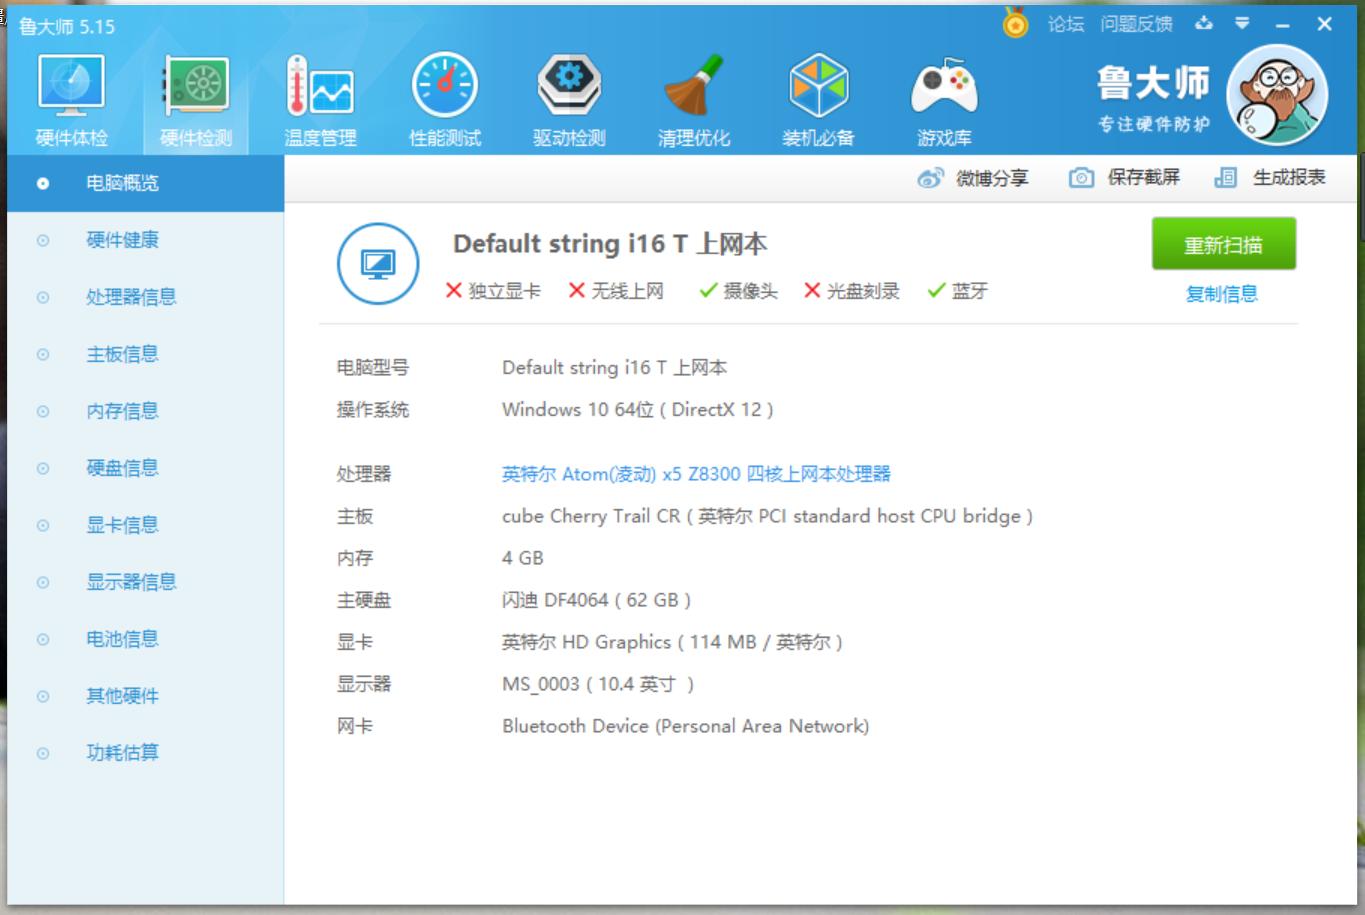Select the 功耗估算 sidebar entry

(x=122, y=753)
